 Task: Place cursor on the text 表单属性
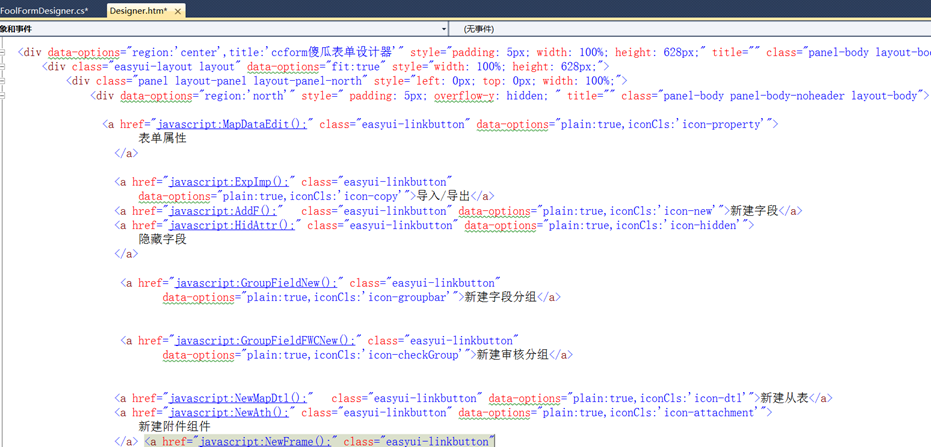tap(163, 138)
